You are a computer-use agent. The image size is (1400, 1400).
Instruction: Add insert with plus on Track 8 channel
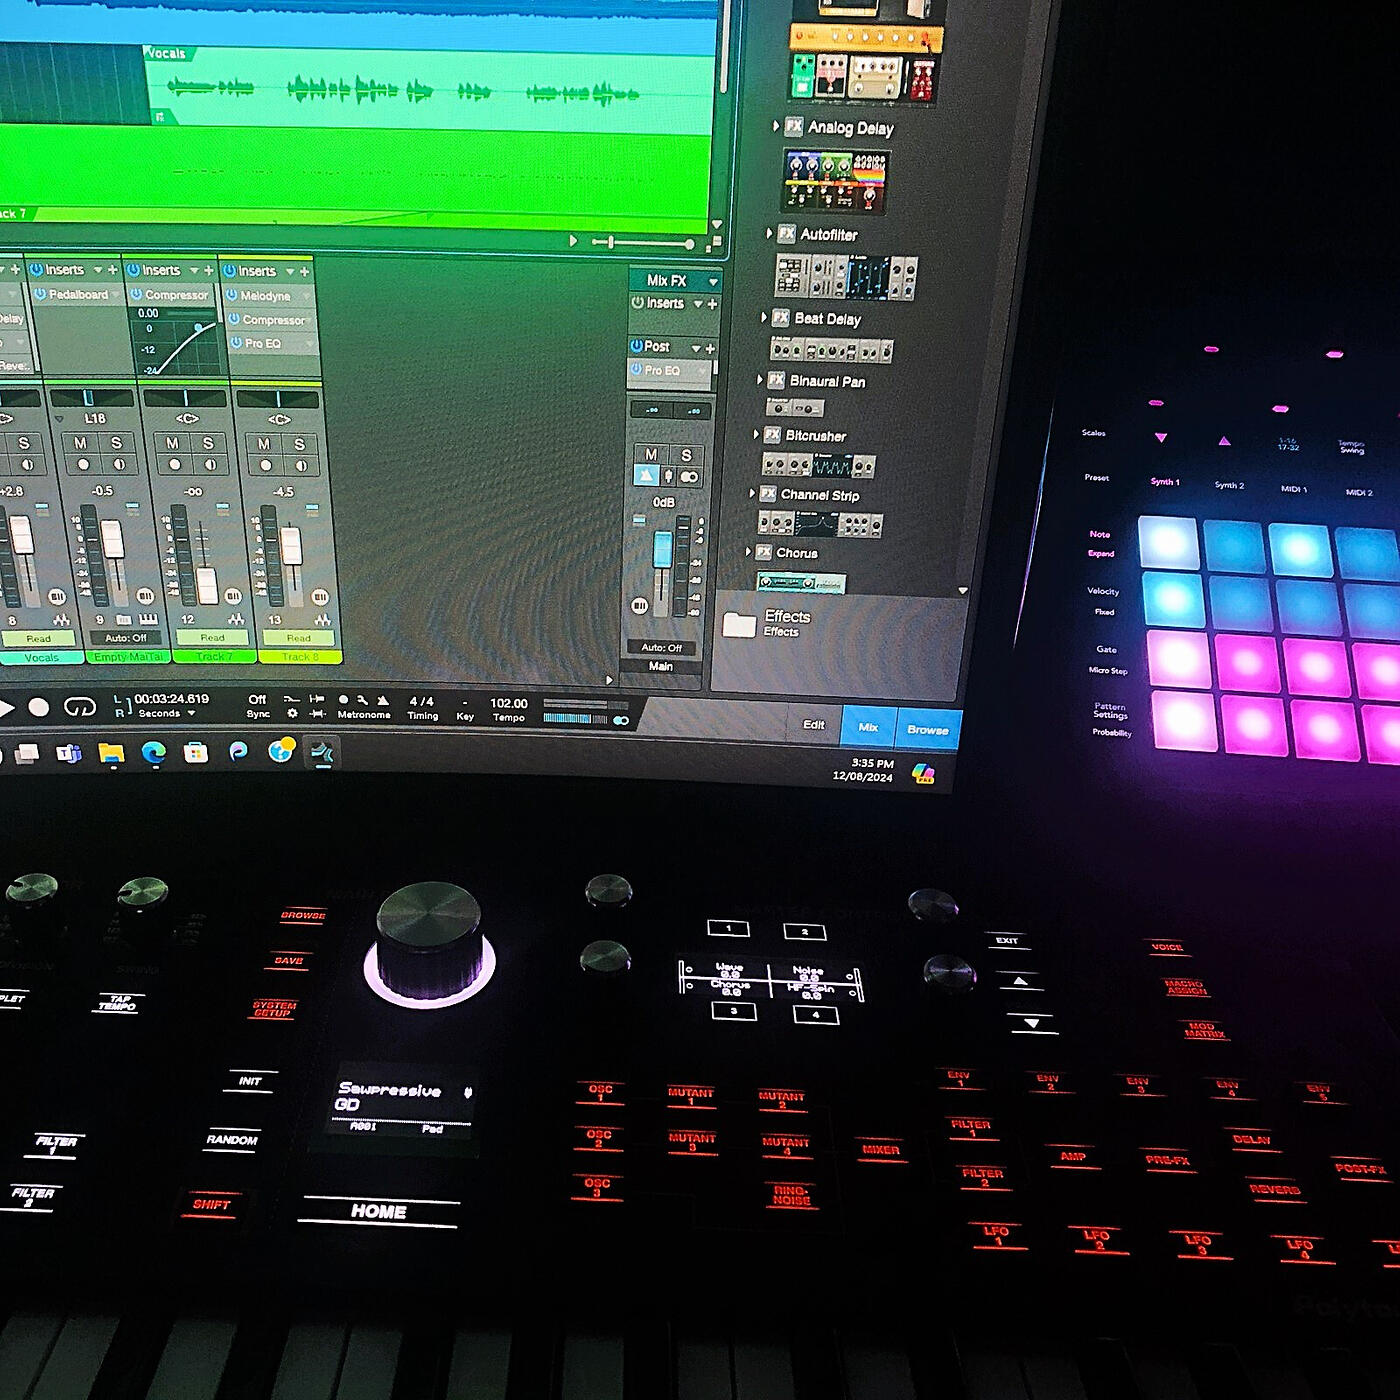305,271
